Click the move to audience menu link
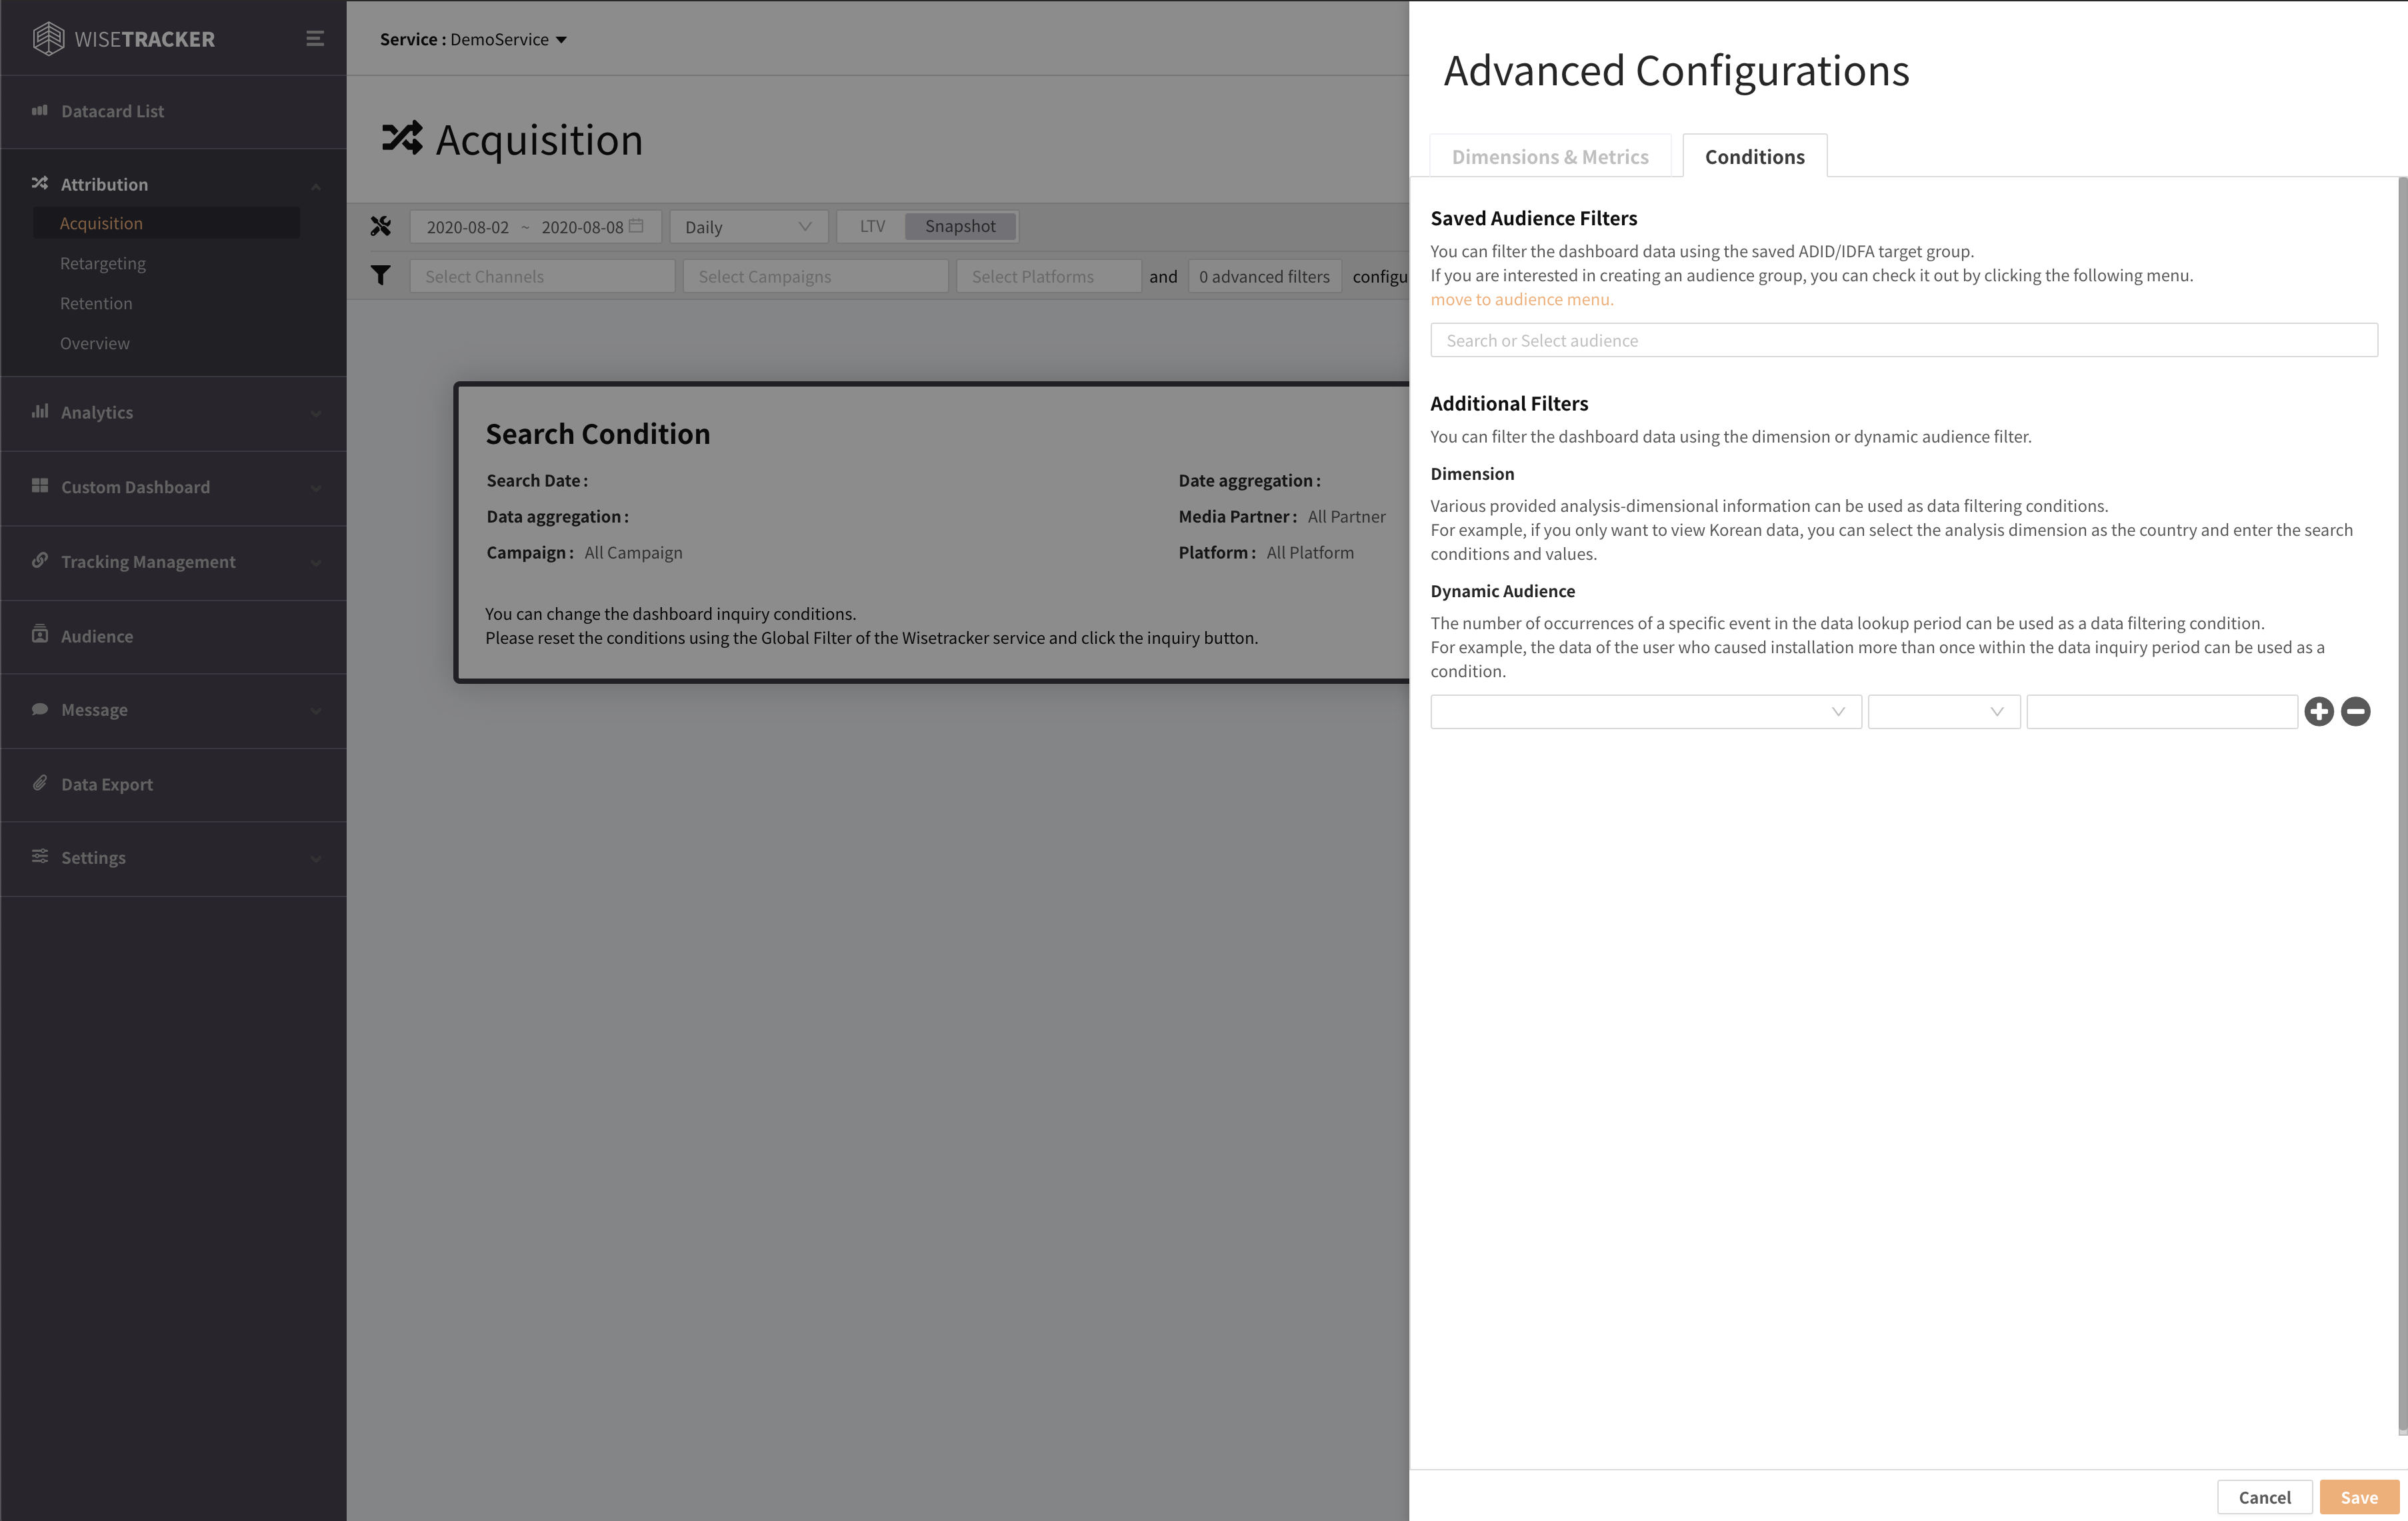Screen dimensions: 2408x1521 click(1521, 299)
